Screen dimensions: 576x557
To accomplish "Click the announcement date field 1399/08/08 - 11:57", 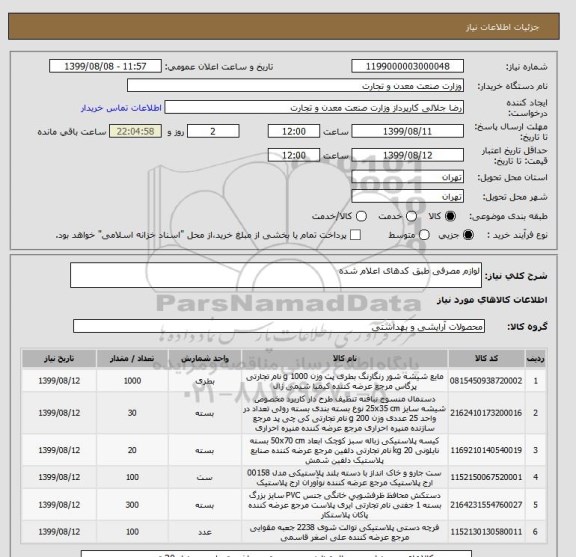I will [105, 66].
